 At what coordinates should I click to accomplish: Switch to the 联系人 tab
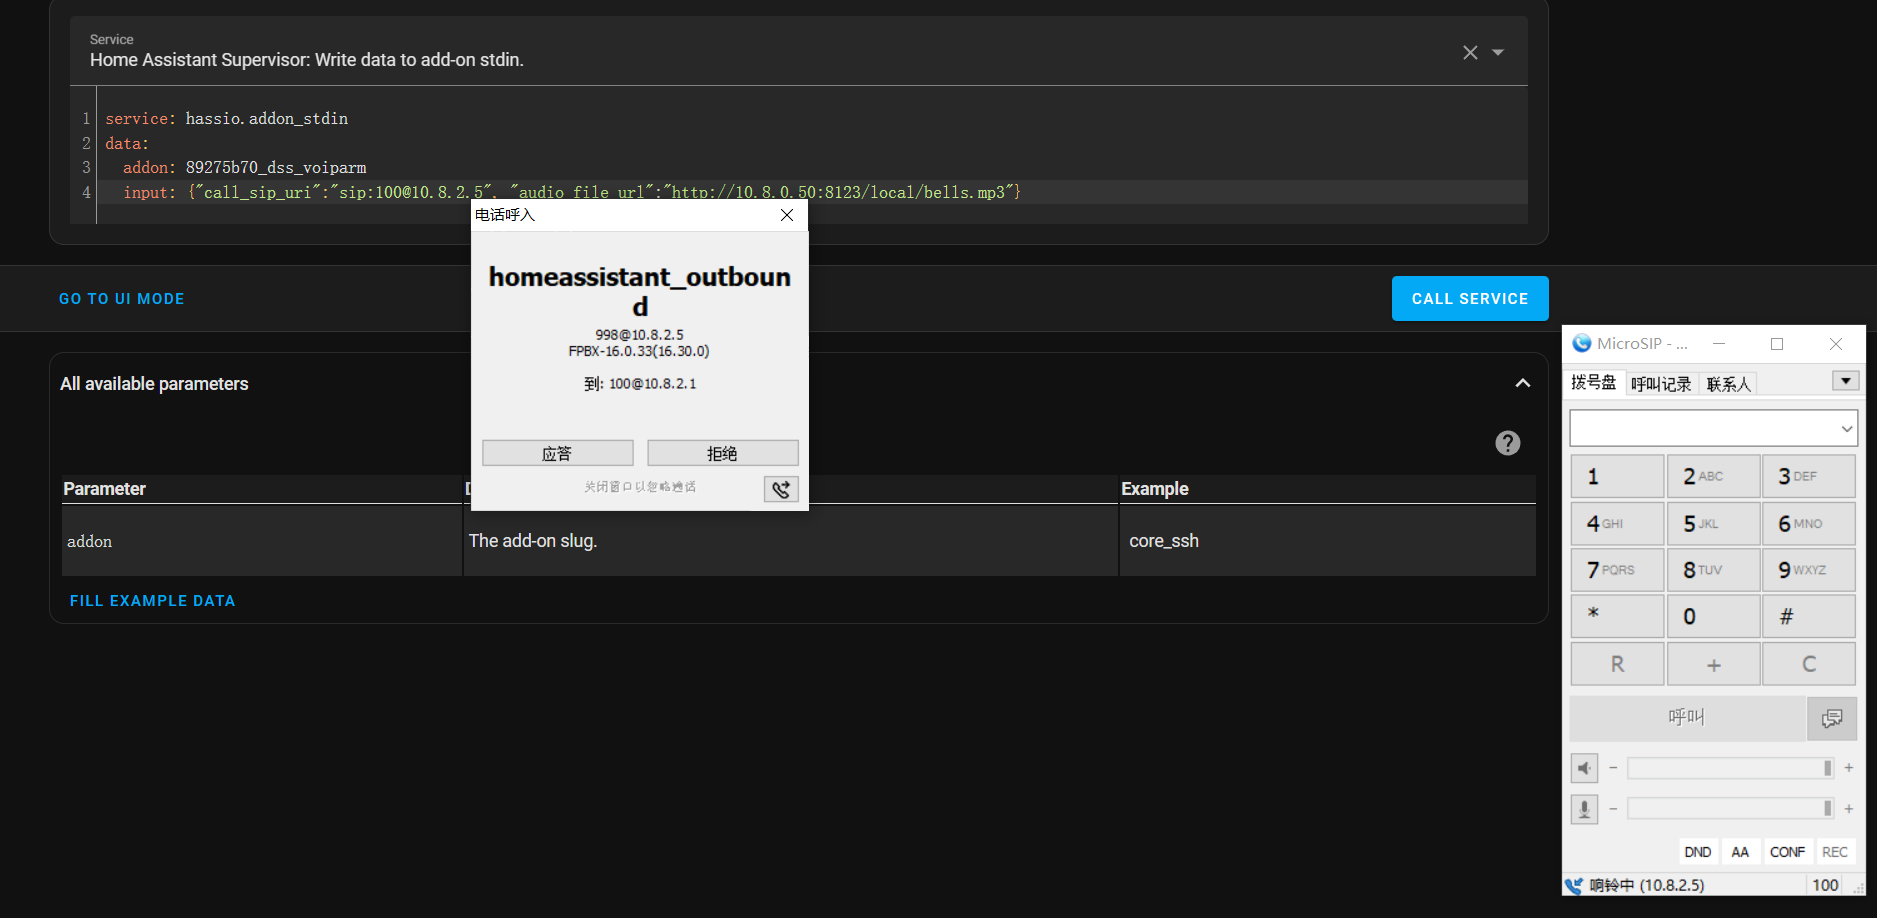1729,383
